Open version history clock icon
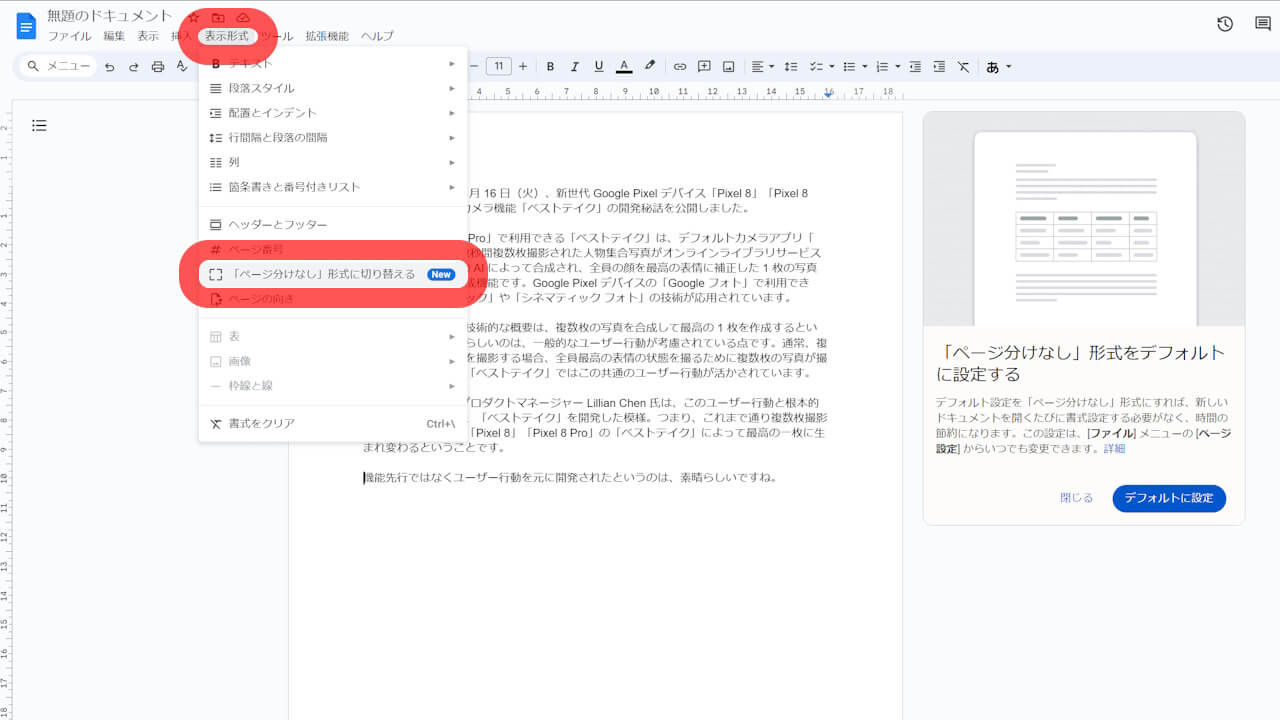This screenshot has height=720, width=1280. [x=1225, y=24]
